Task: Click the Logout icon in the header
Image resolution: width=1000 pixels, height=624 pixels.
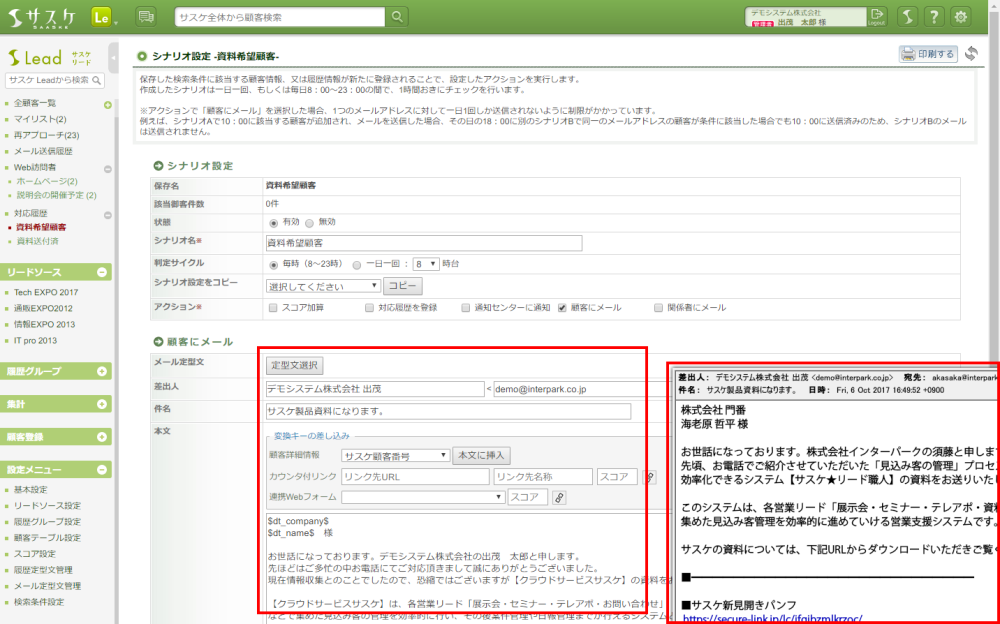Action: click(877, 16)
